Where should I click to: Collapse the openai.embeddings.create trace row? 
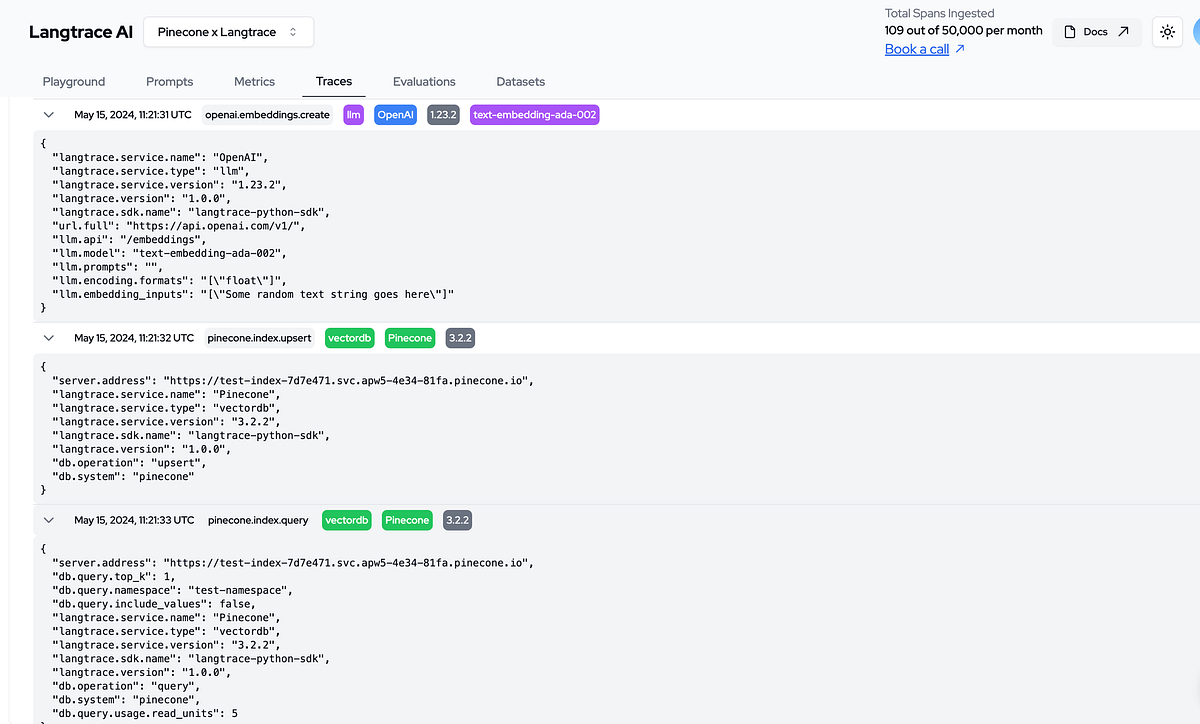pos(48,115)
